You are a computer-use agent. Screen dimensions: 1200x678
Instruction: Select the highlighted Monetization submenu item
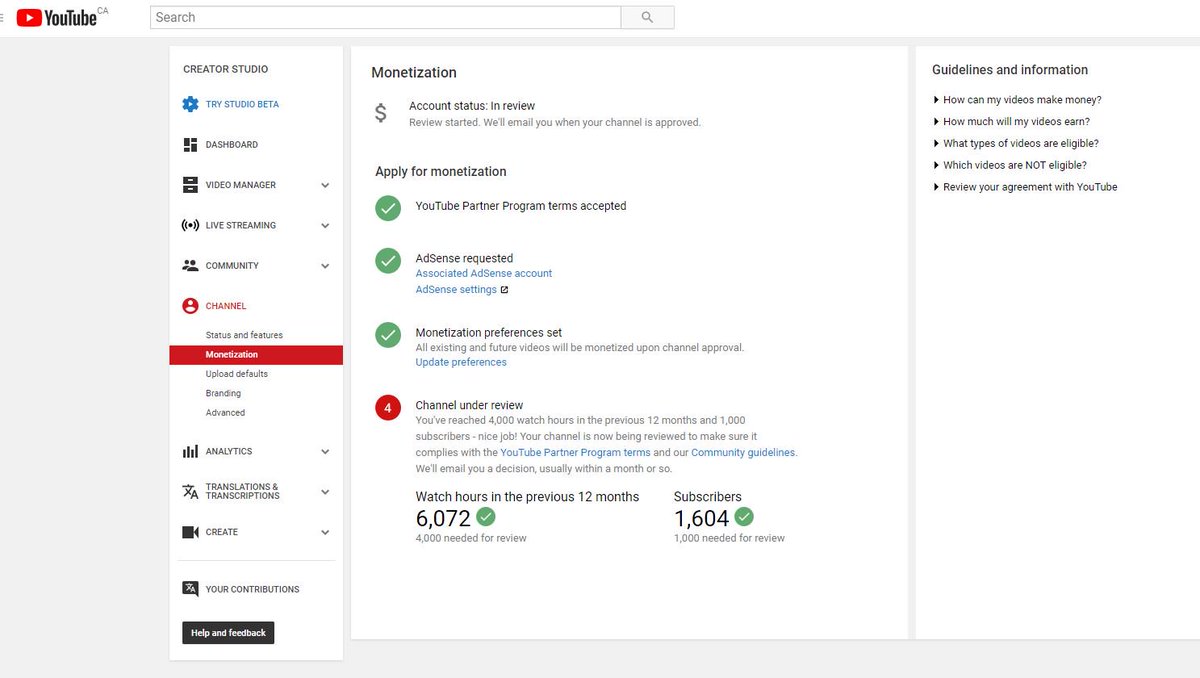(256, 355)
